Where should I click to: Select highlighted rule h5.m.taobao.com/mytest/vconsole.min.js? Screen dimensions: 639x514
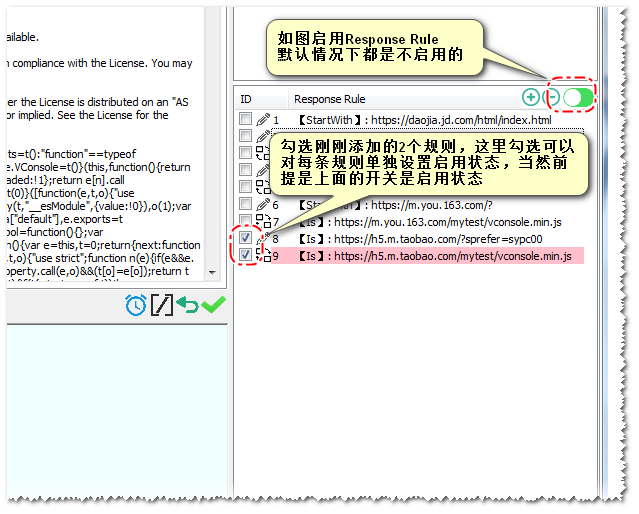(x=427, y=256)
